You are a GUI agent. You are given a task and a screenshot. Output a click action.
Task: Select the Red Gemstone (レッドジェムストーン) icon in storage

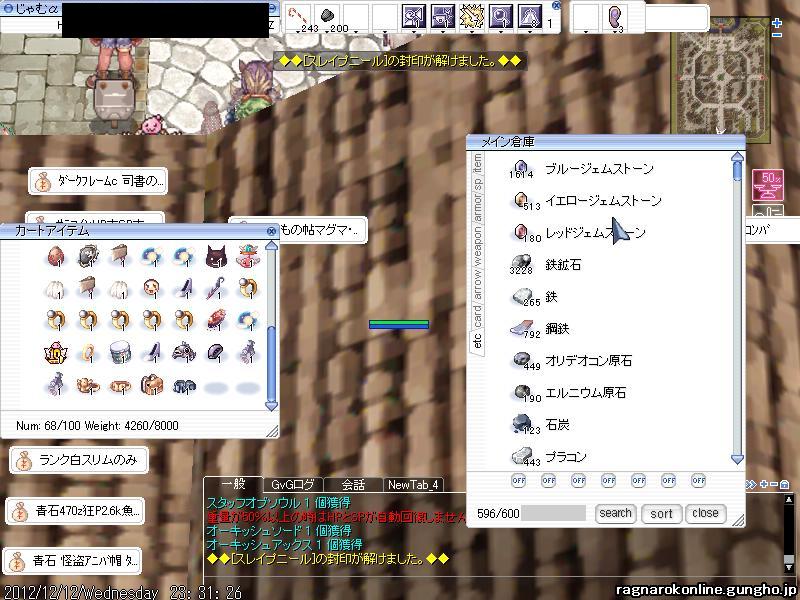pyautogui.click(x=520, y=232)
